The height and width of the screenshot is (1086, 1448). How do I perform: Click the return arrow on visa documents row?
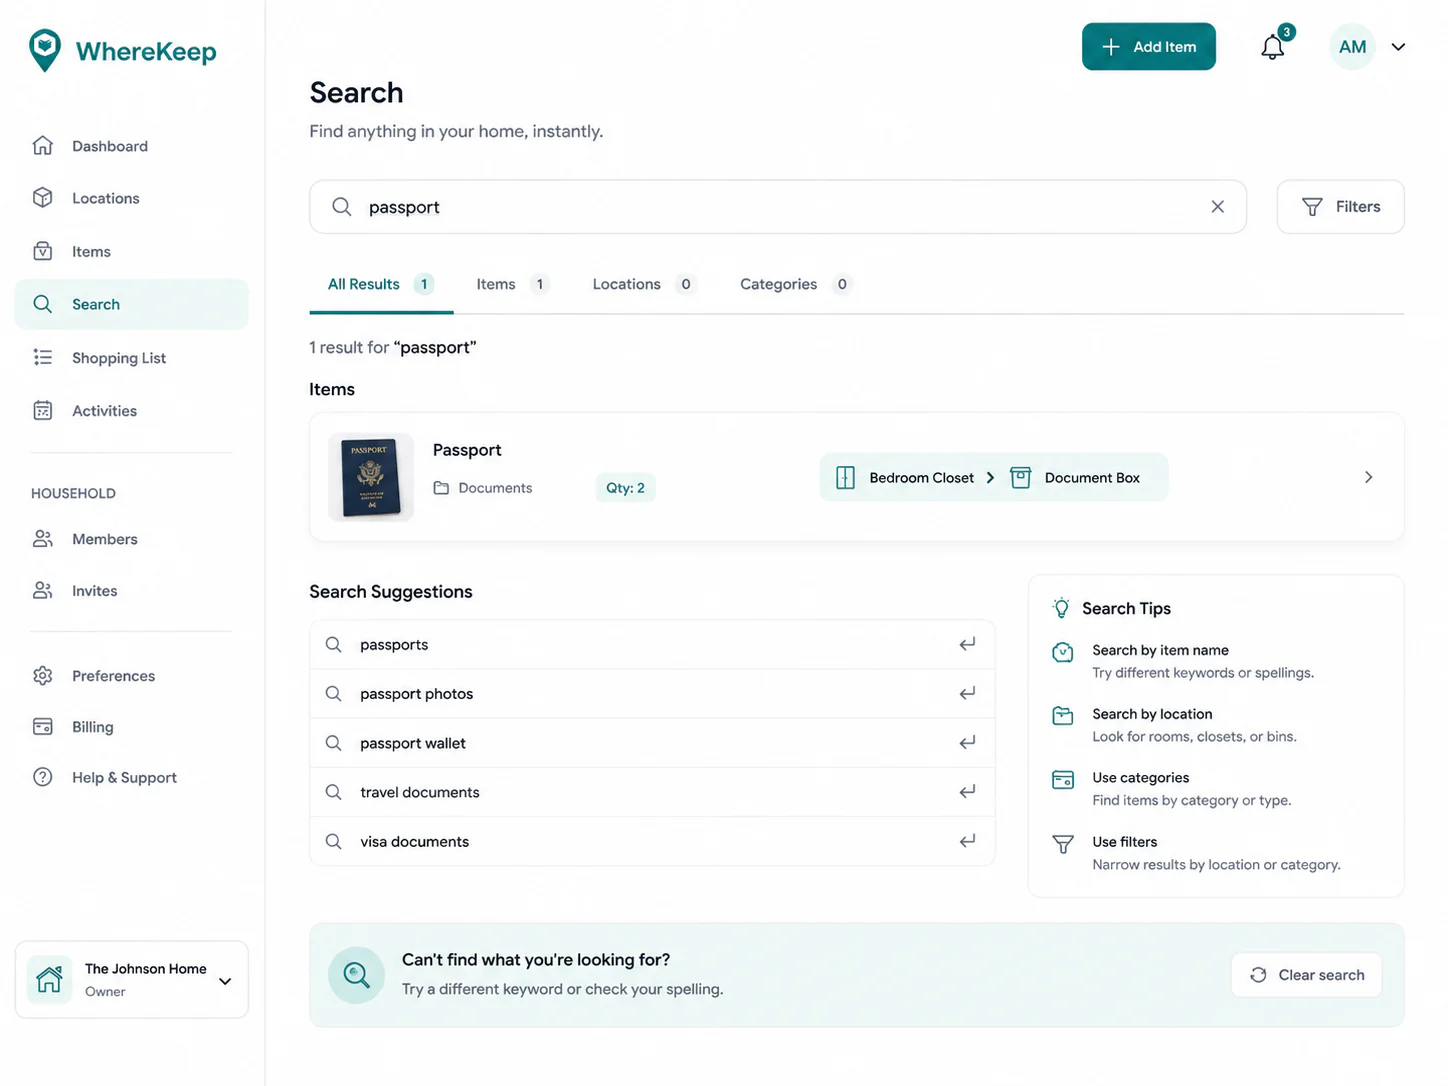967,841
